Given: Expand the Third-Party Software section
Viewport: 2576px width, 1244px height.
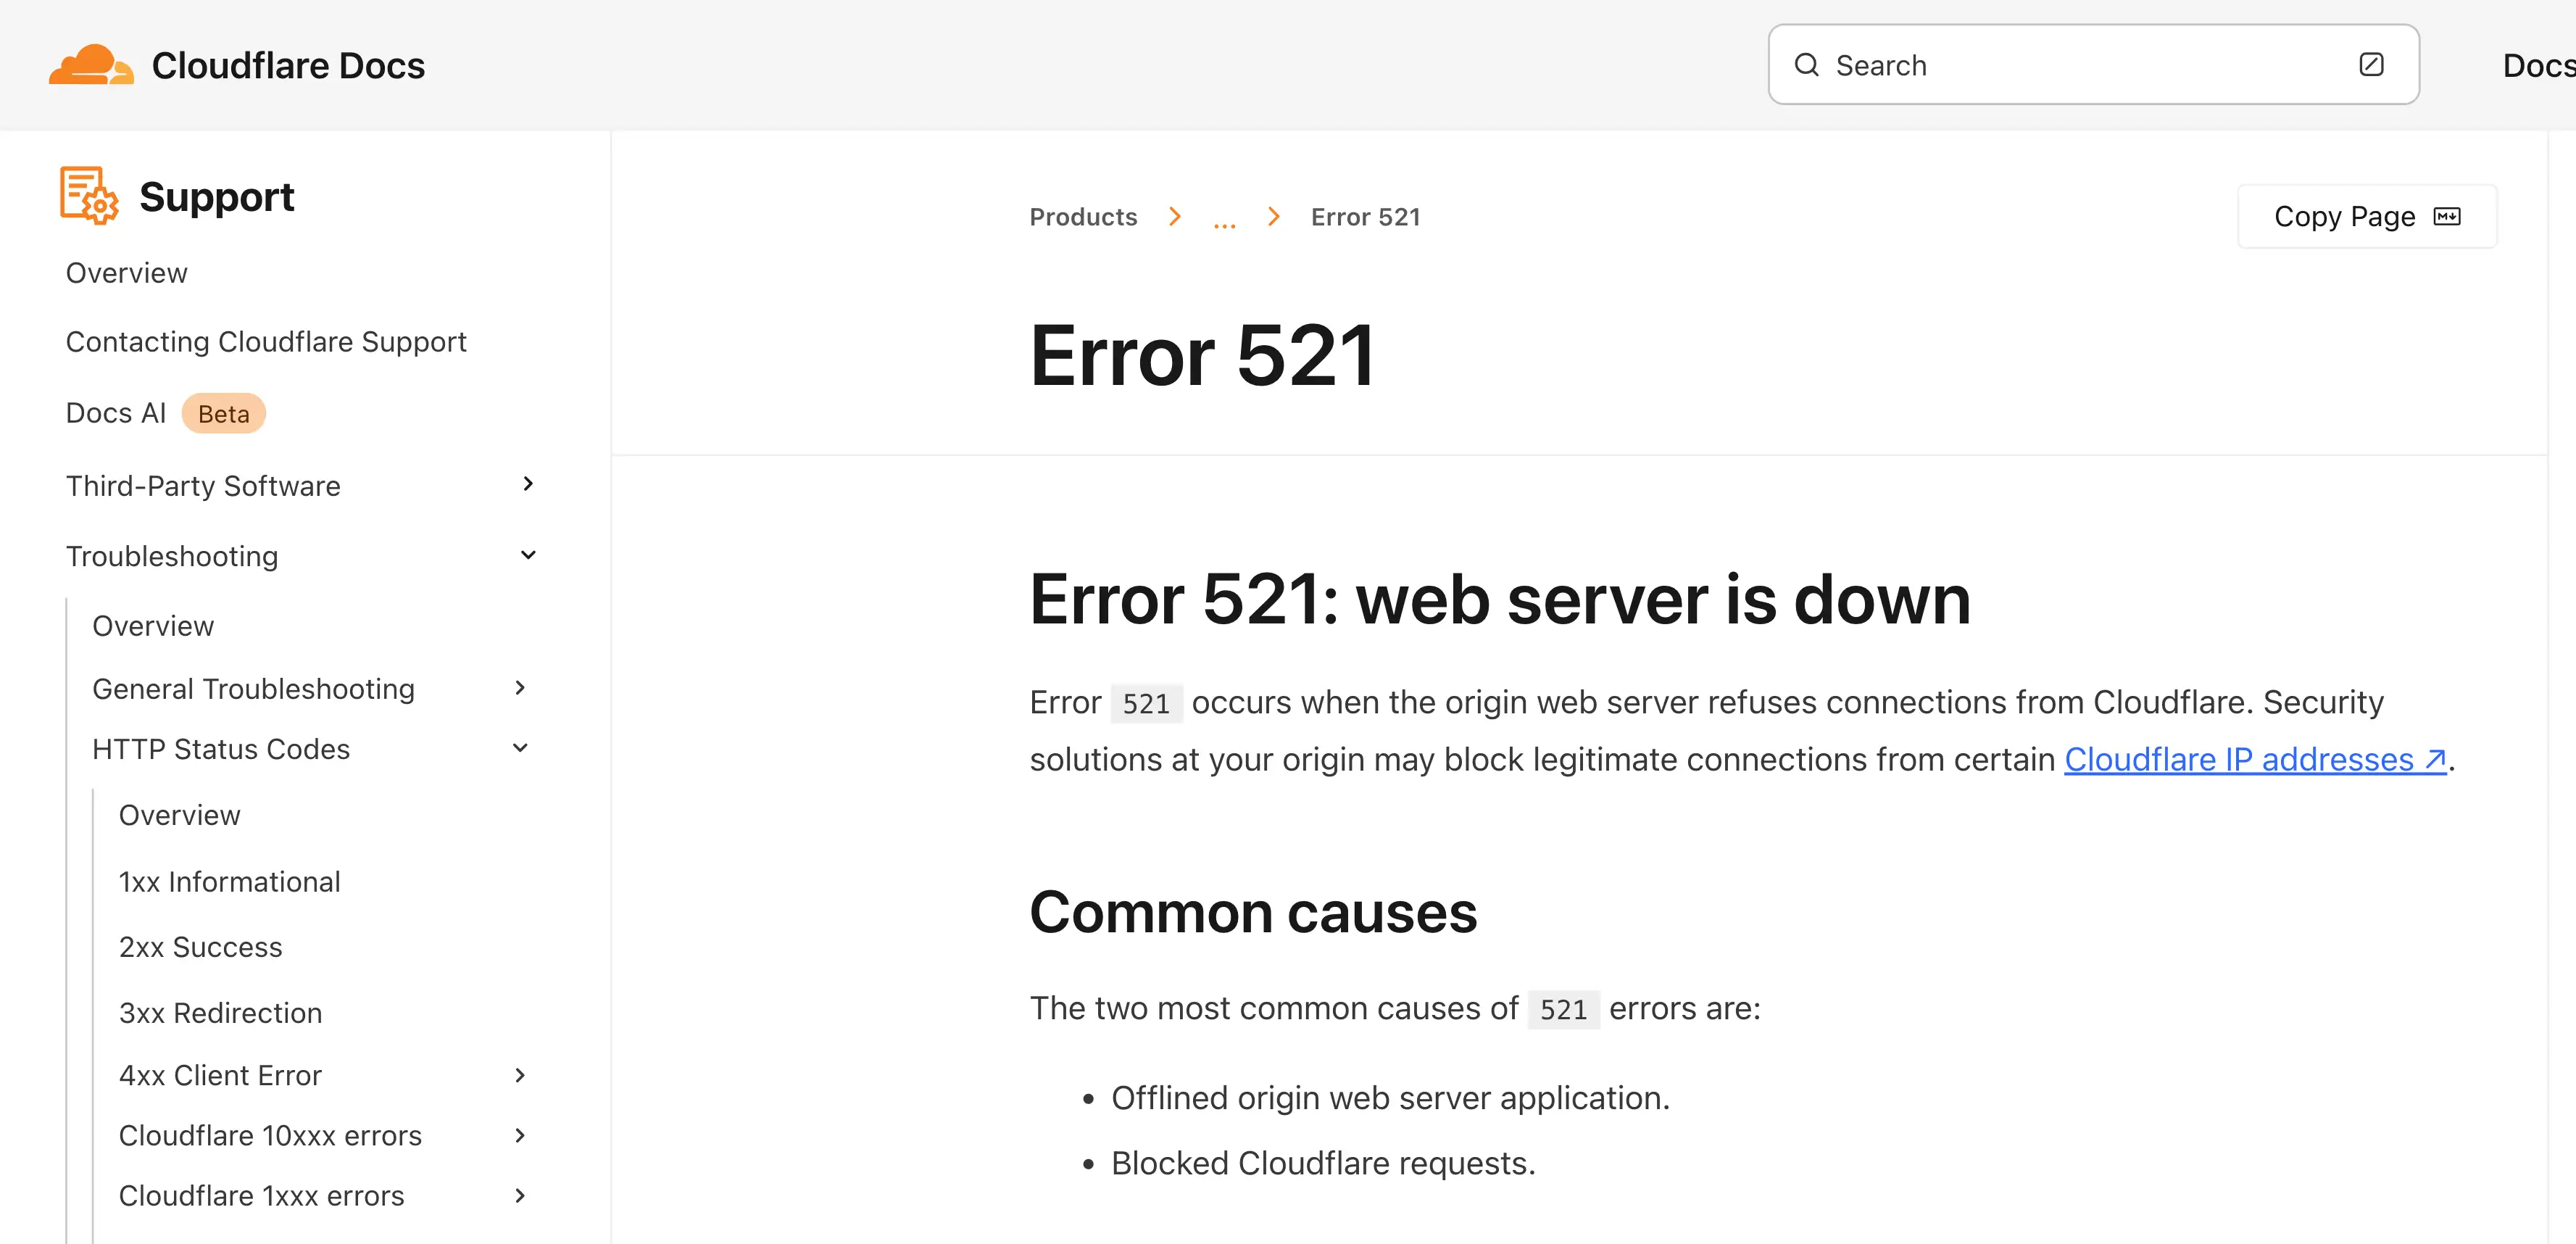Looking at the screenshot, I should tap(528, 485).
